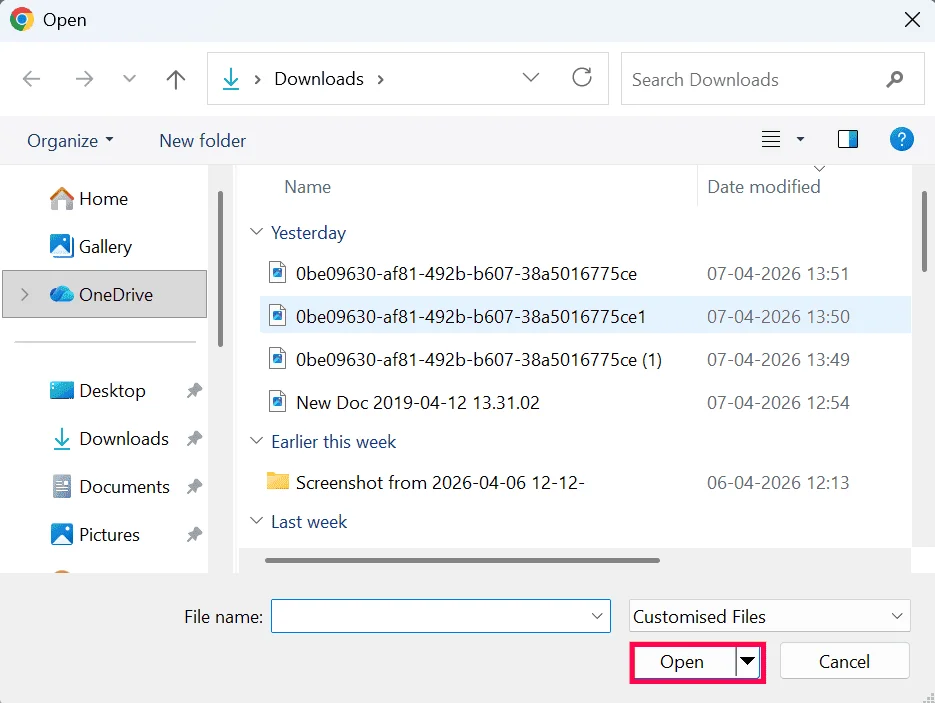Open Home in the navigation pane
The height and width of the screenshot is (703, 935).
pyautogui.click(x=104, y=199)
